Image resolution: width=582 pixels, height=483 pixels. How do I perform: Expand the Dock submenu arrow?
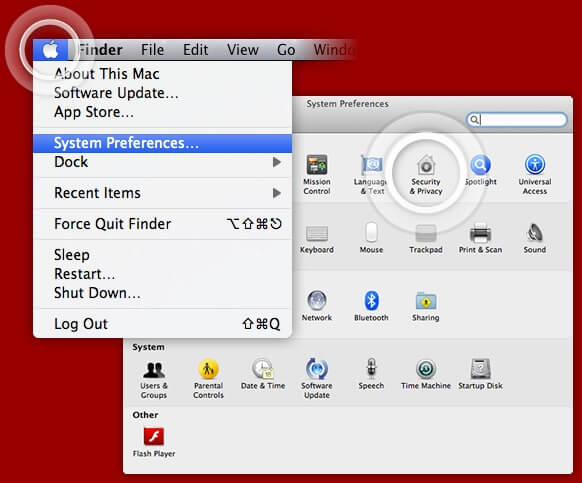point(277,162)
